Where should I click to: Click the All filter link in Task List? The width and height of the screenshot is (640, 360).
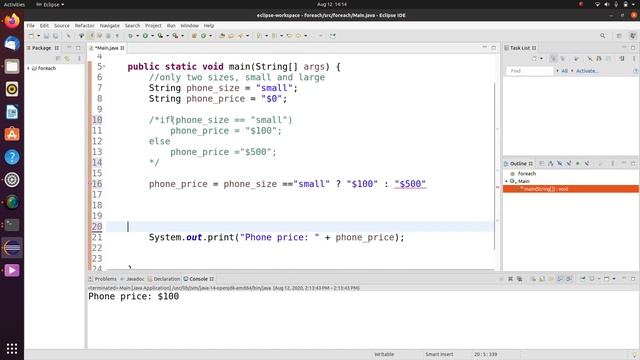(x=564, y=71)
